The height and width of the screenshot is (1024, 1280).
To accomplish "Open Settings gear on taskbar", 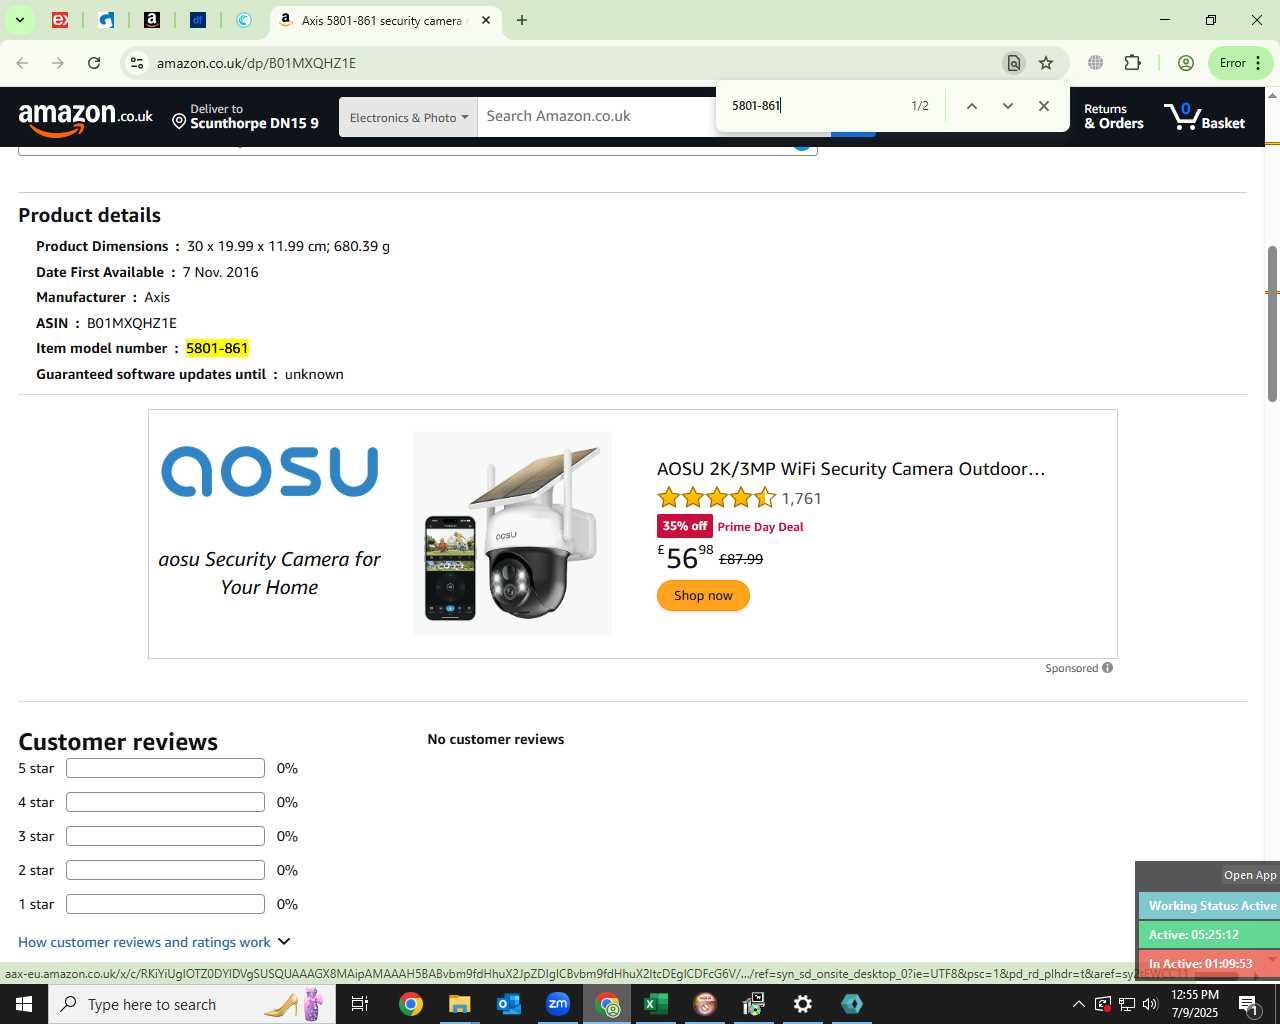I will (x=803, y=1004).
